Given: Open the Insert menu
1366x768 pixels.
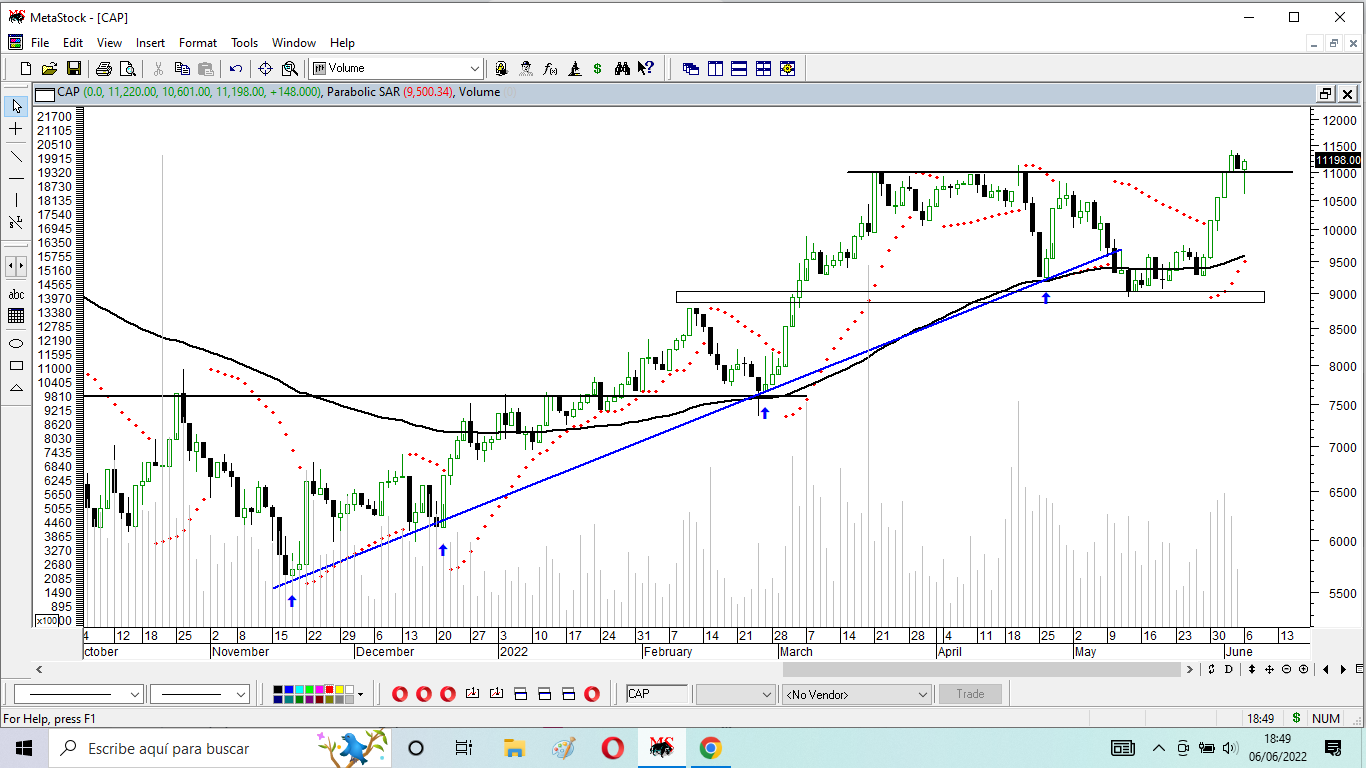Looking at the screenshot, I should [x=151, y=43].
